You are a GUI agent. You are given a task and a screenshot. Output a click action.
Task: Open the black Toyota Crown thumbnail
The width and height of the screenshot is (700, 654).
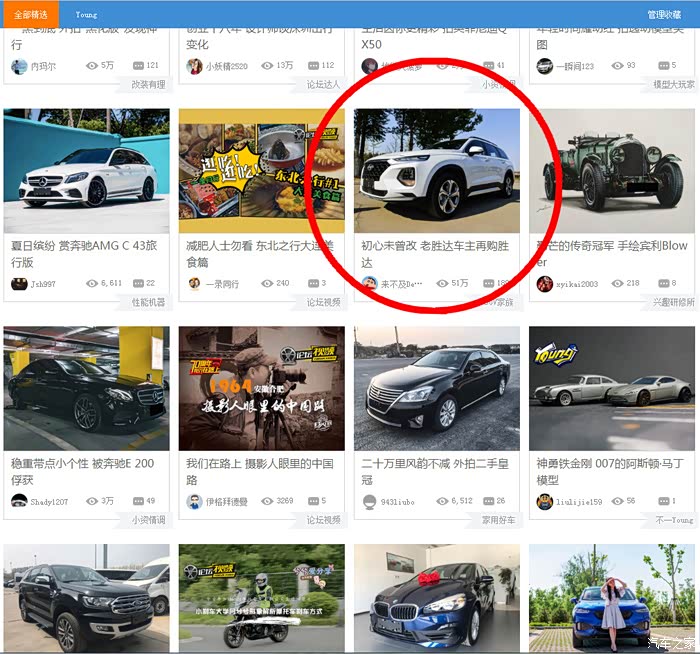(x=437, y=388)
